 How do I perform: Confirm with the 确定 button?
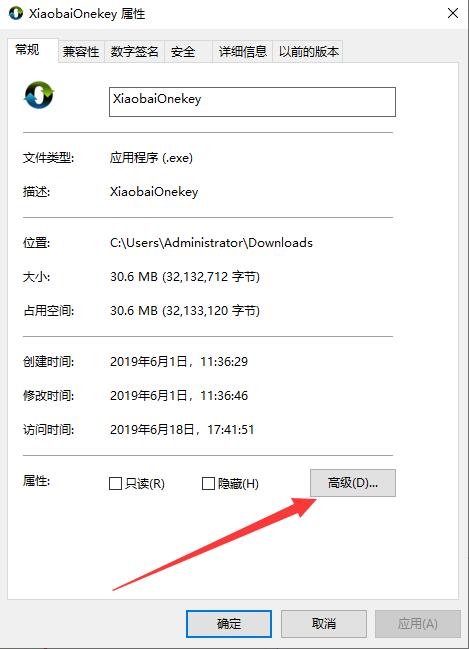point(229,624)
